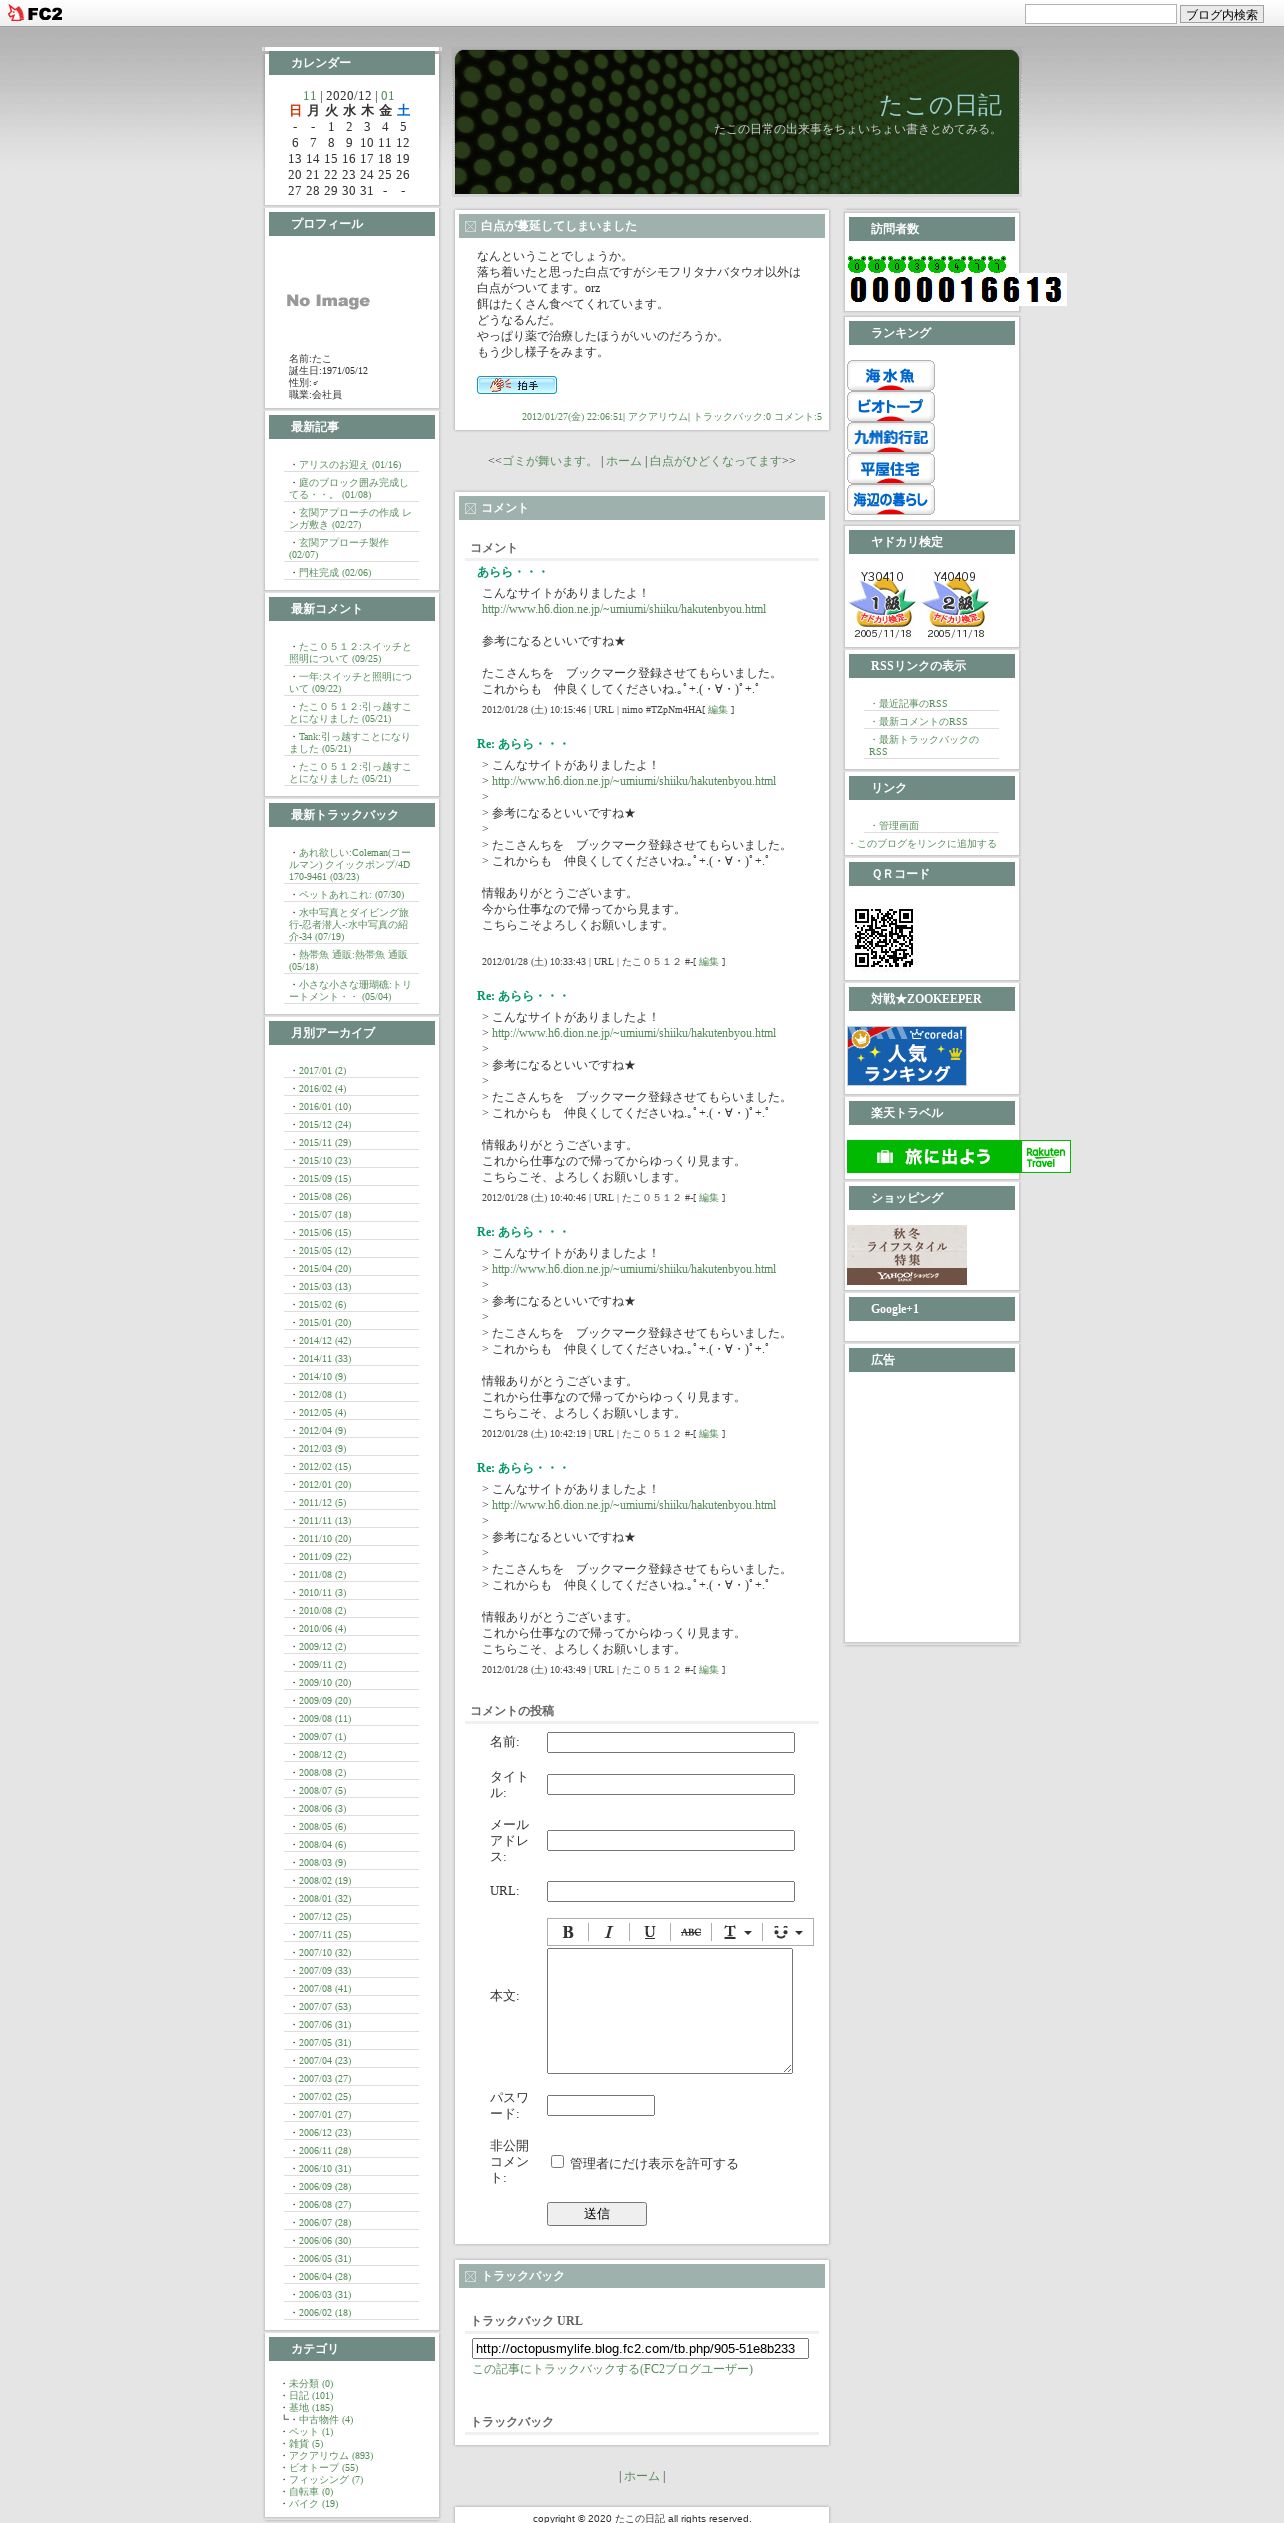Focus the タイトル input field
The width and height of the screenshot is (1284, 2523).
670,1784
